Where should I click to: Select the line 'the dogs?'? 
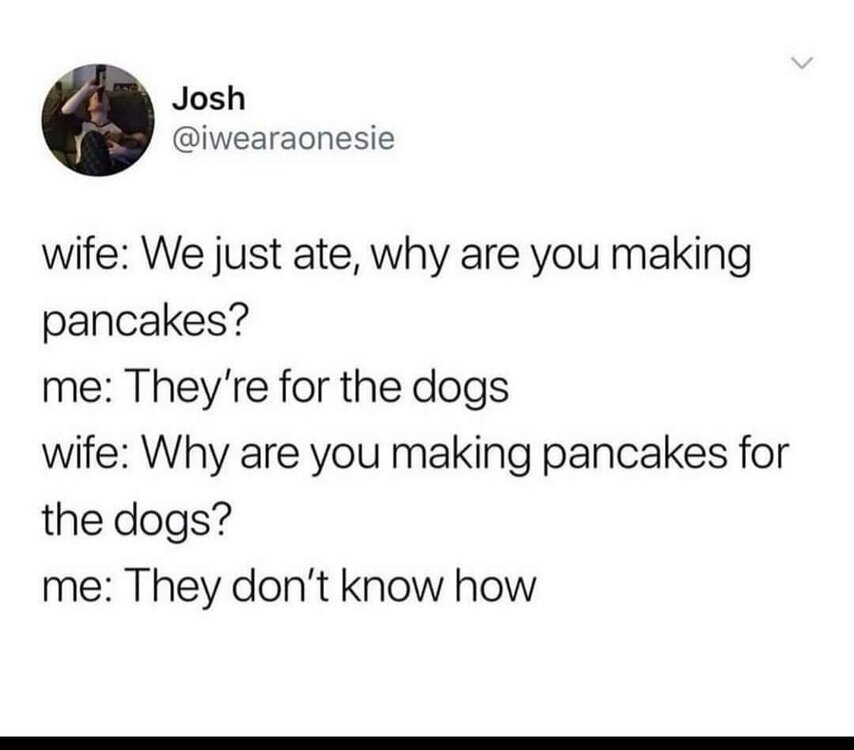coord(137,520)
